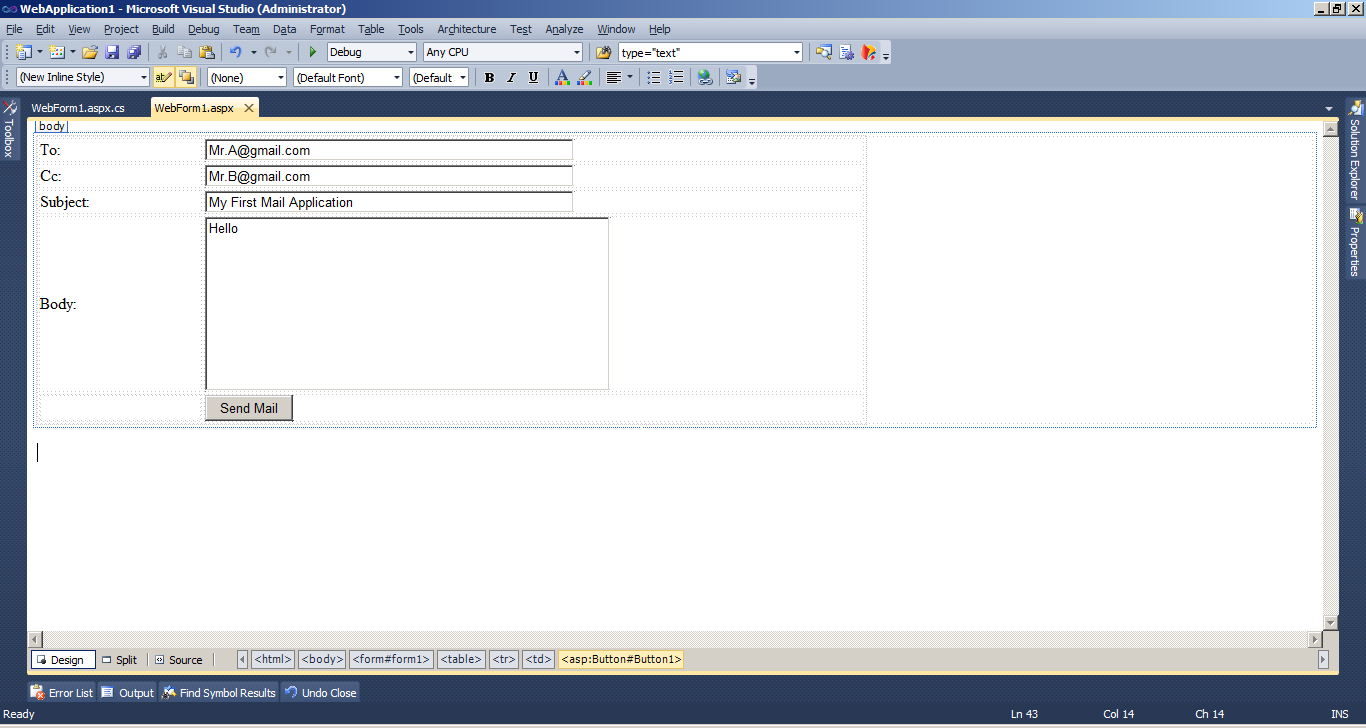Open the Find Symbol Results tab
Viewport: 1366px width, 728px height.
218,692
